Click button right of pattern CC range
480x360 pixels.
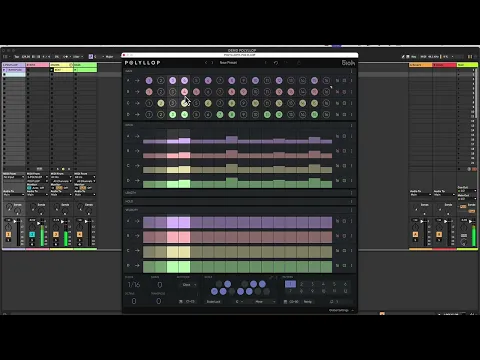point(308,302)
